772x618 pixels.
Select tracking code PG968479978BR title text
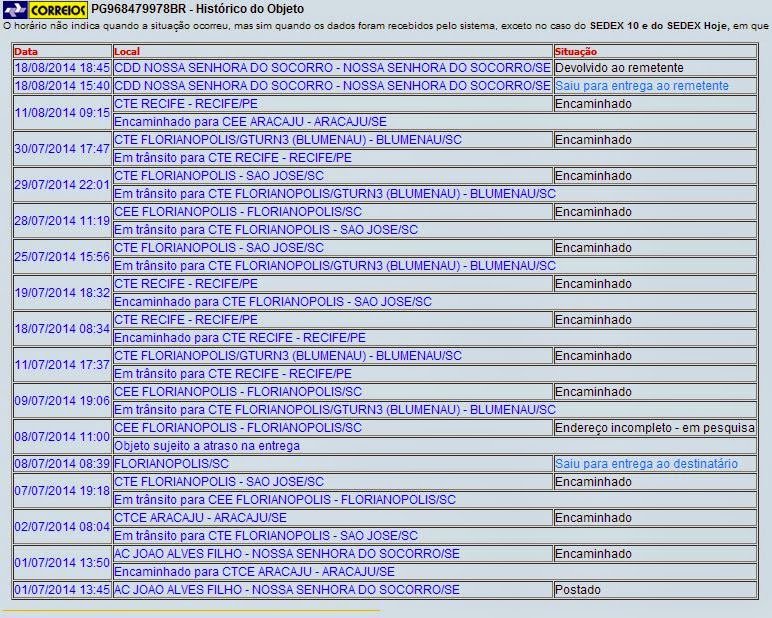click(x=197, y=9)
